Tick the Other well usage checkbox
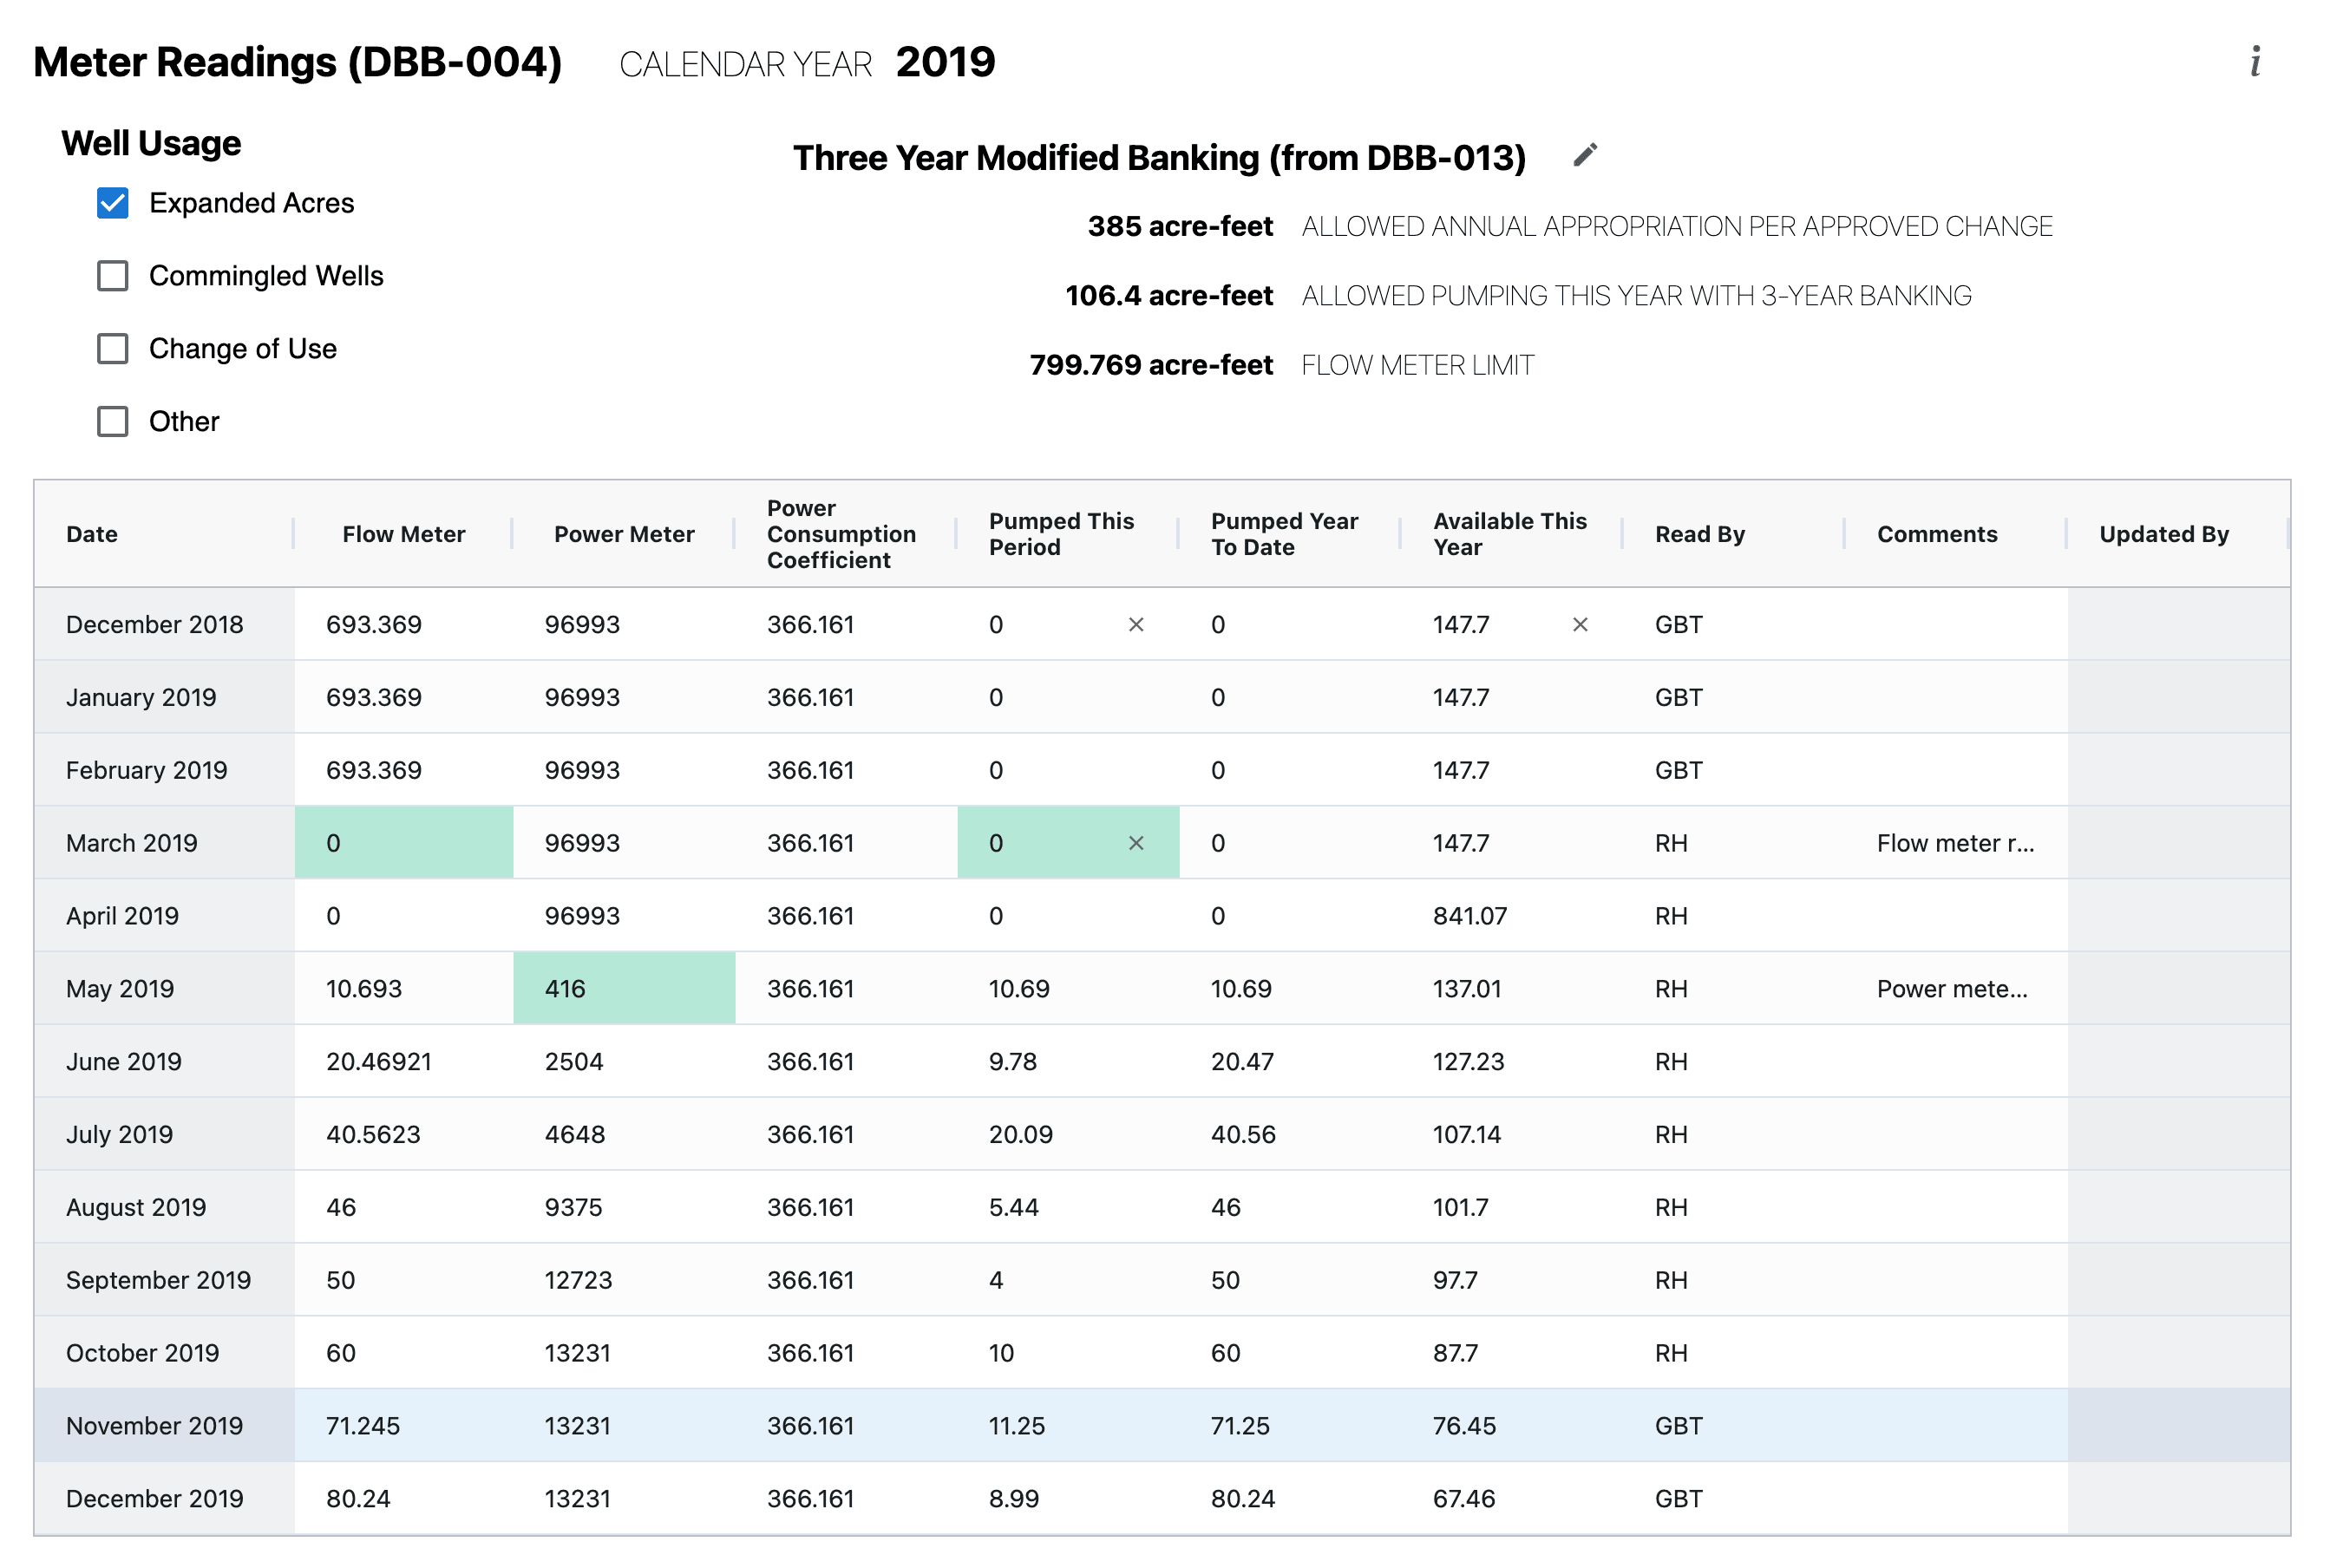Viewport: 2330px width, 1568px height. (x=113, y=422)
